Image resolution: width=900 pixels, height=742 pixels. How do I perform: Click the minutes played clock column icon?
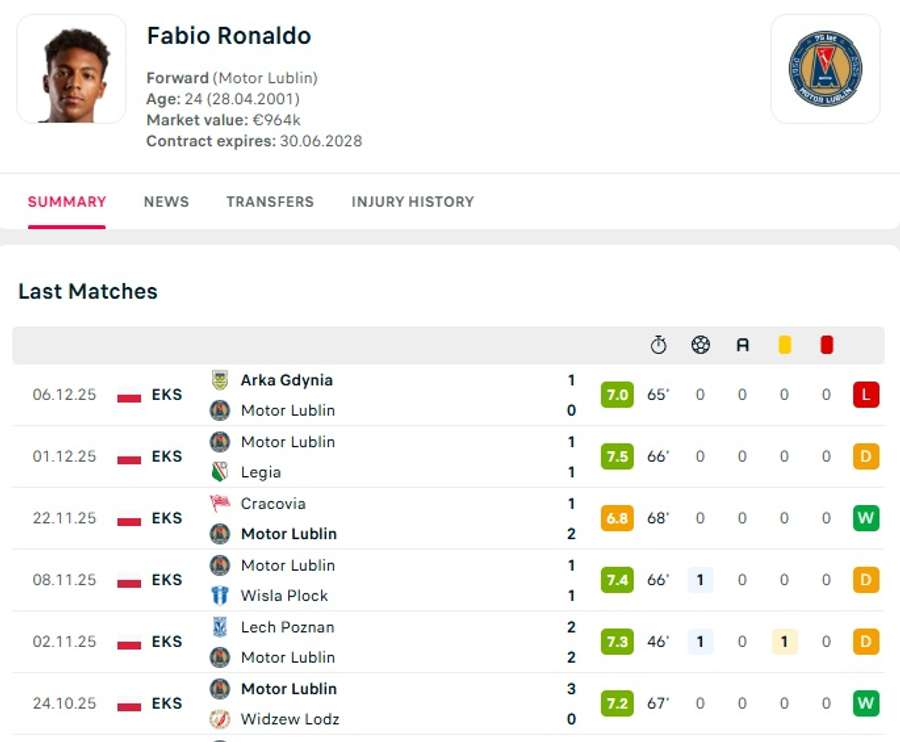659,344
